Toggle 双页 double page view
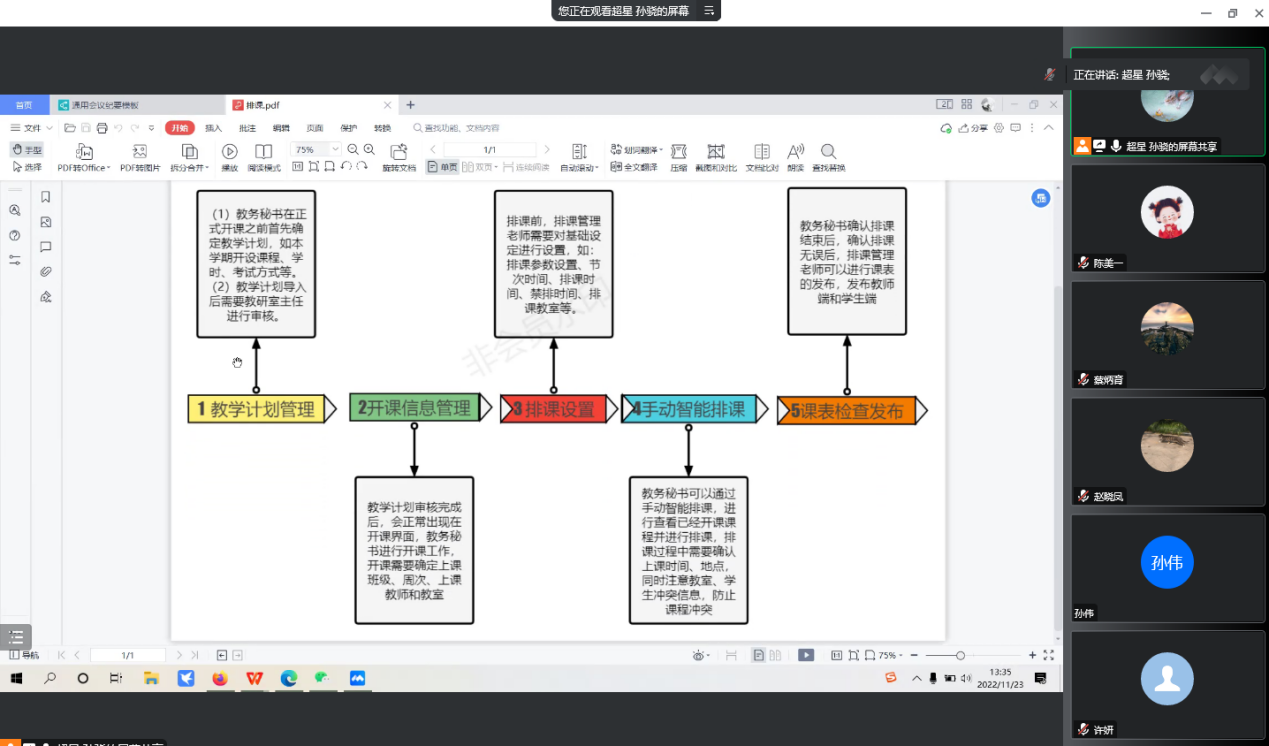Screen dimensions: 1269x746 point(480,167)
